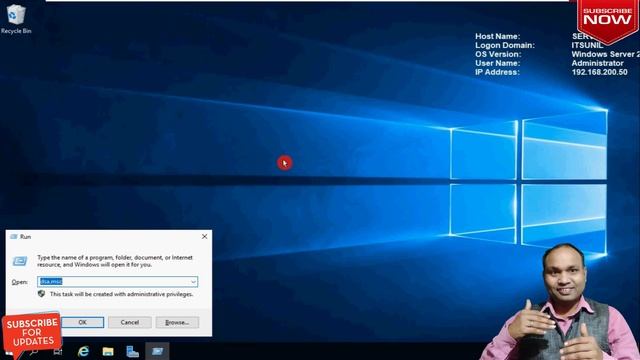Image resolution: width=640 pixels, height=360 pixels.
Task: Click the IP Address value 192.168.200.50
Action: 599,72
